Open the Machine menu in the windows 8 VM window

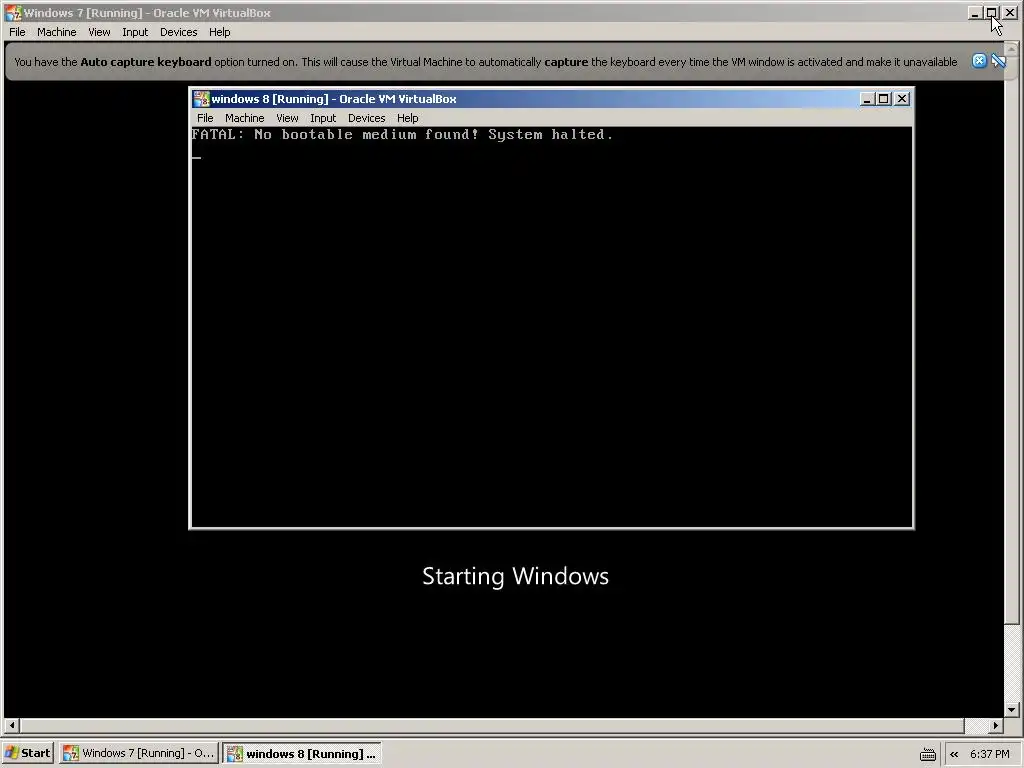[245, 118]
